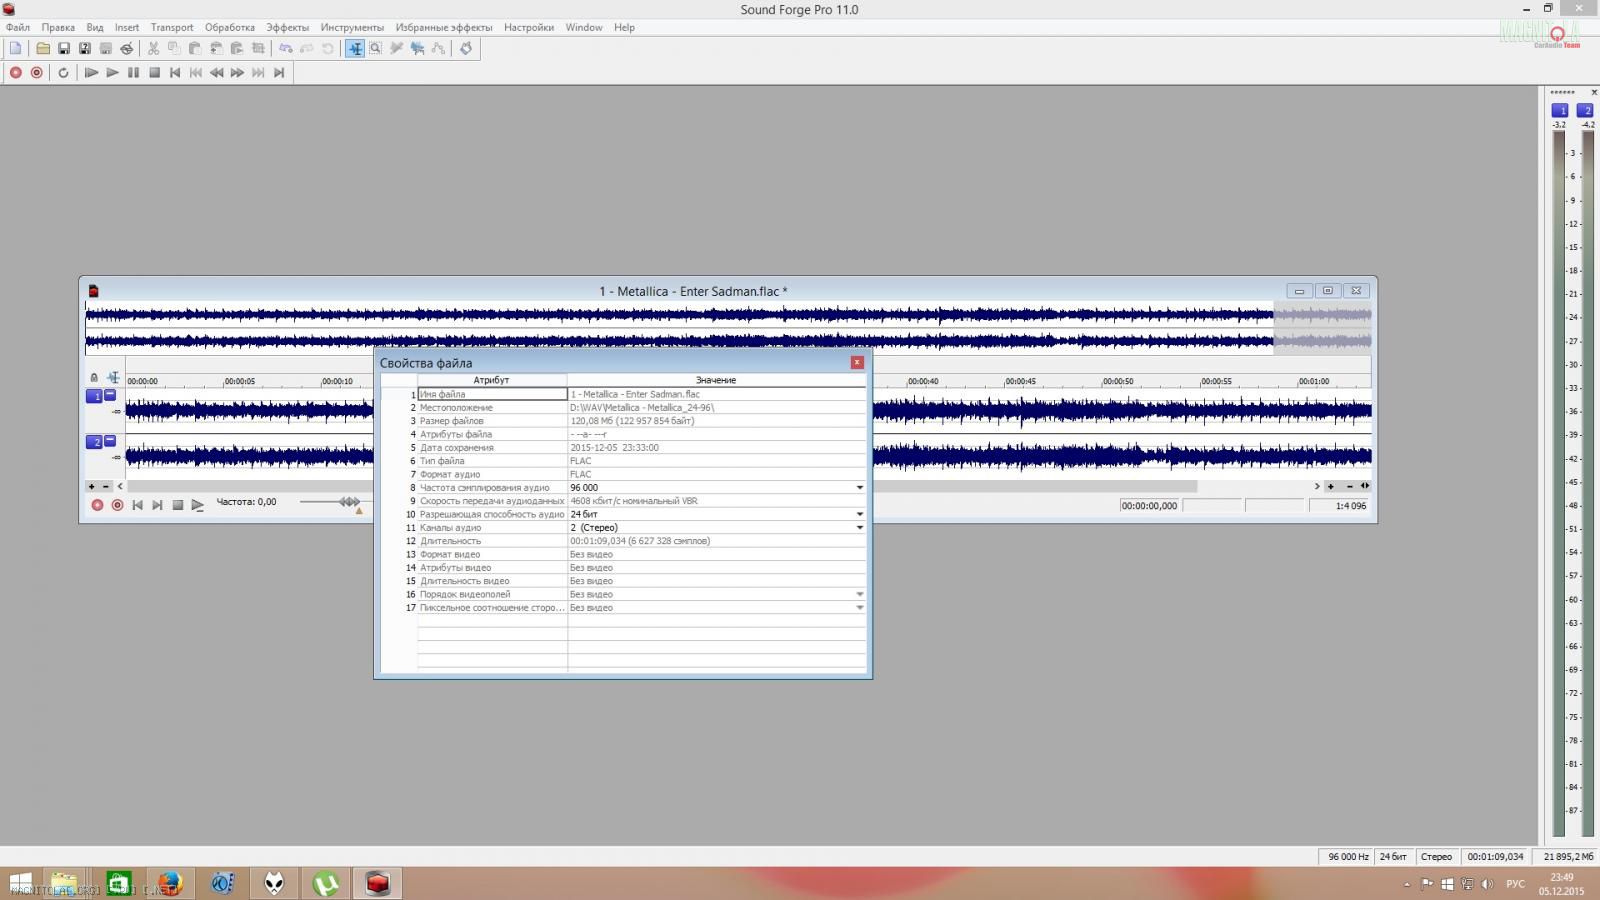Click Play button in the data window transport
This screenshot has height=900, width=1600.
click(197, 505)
